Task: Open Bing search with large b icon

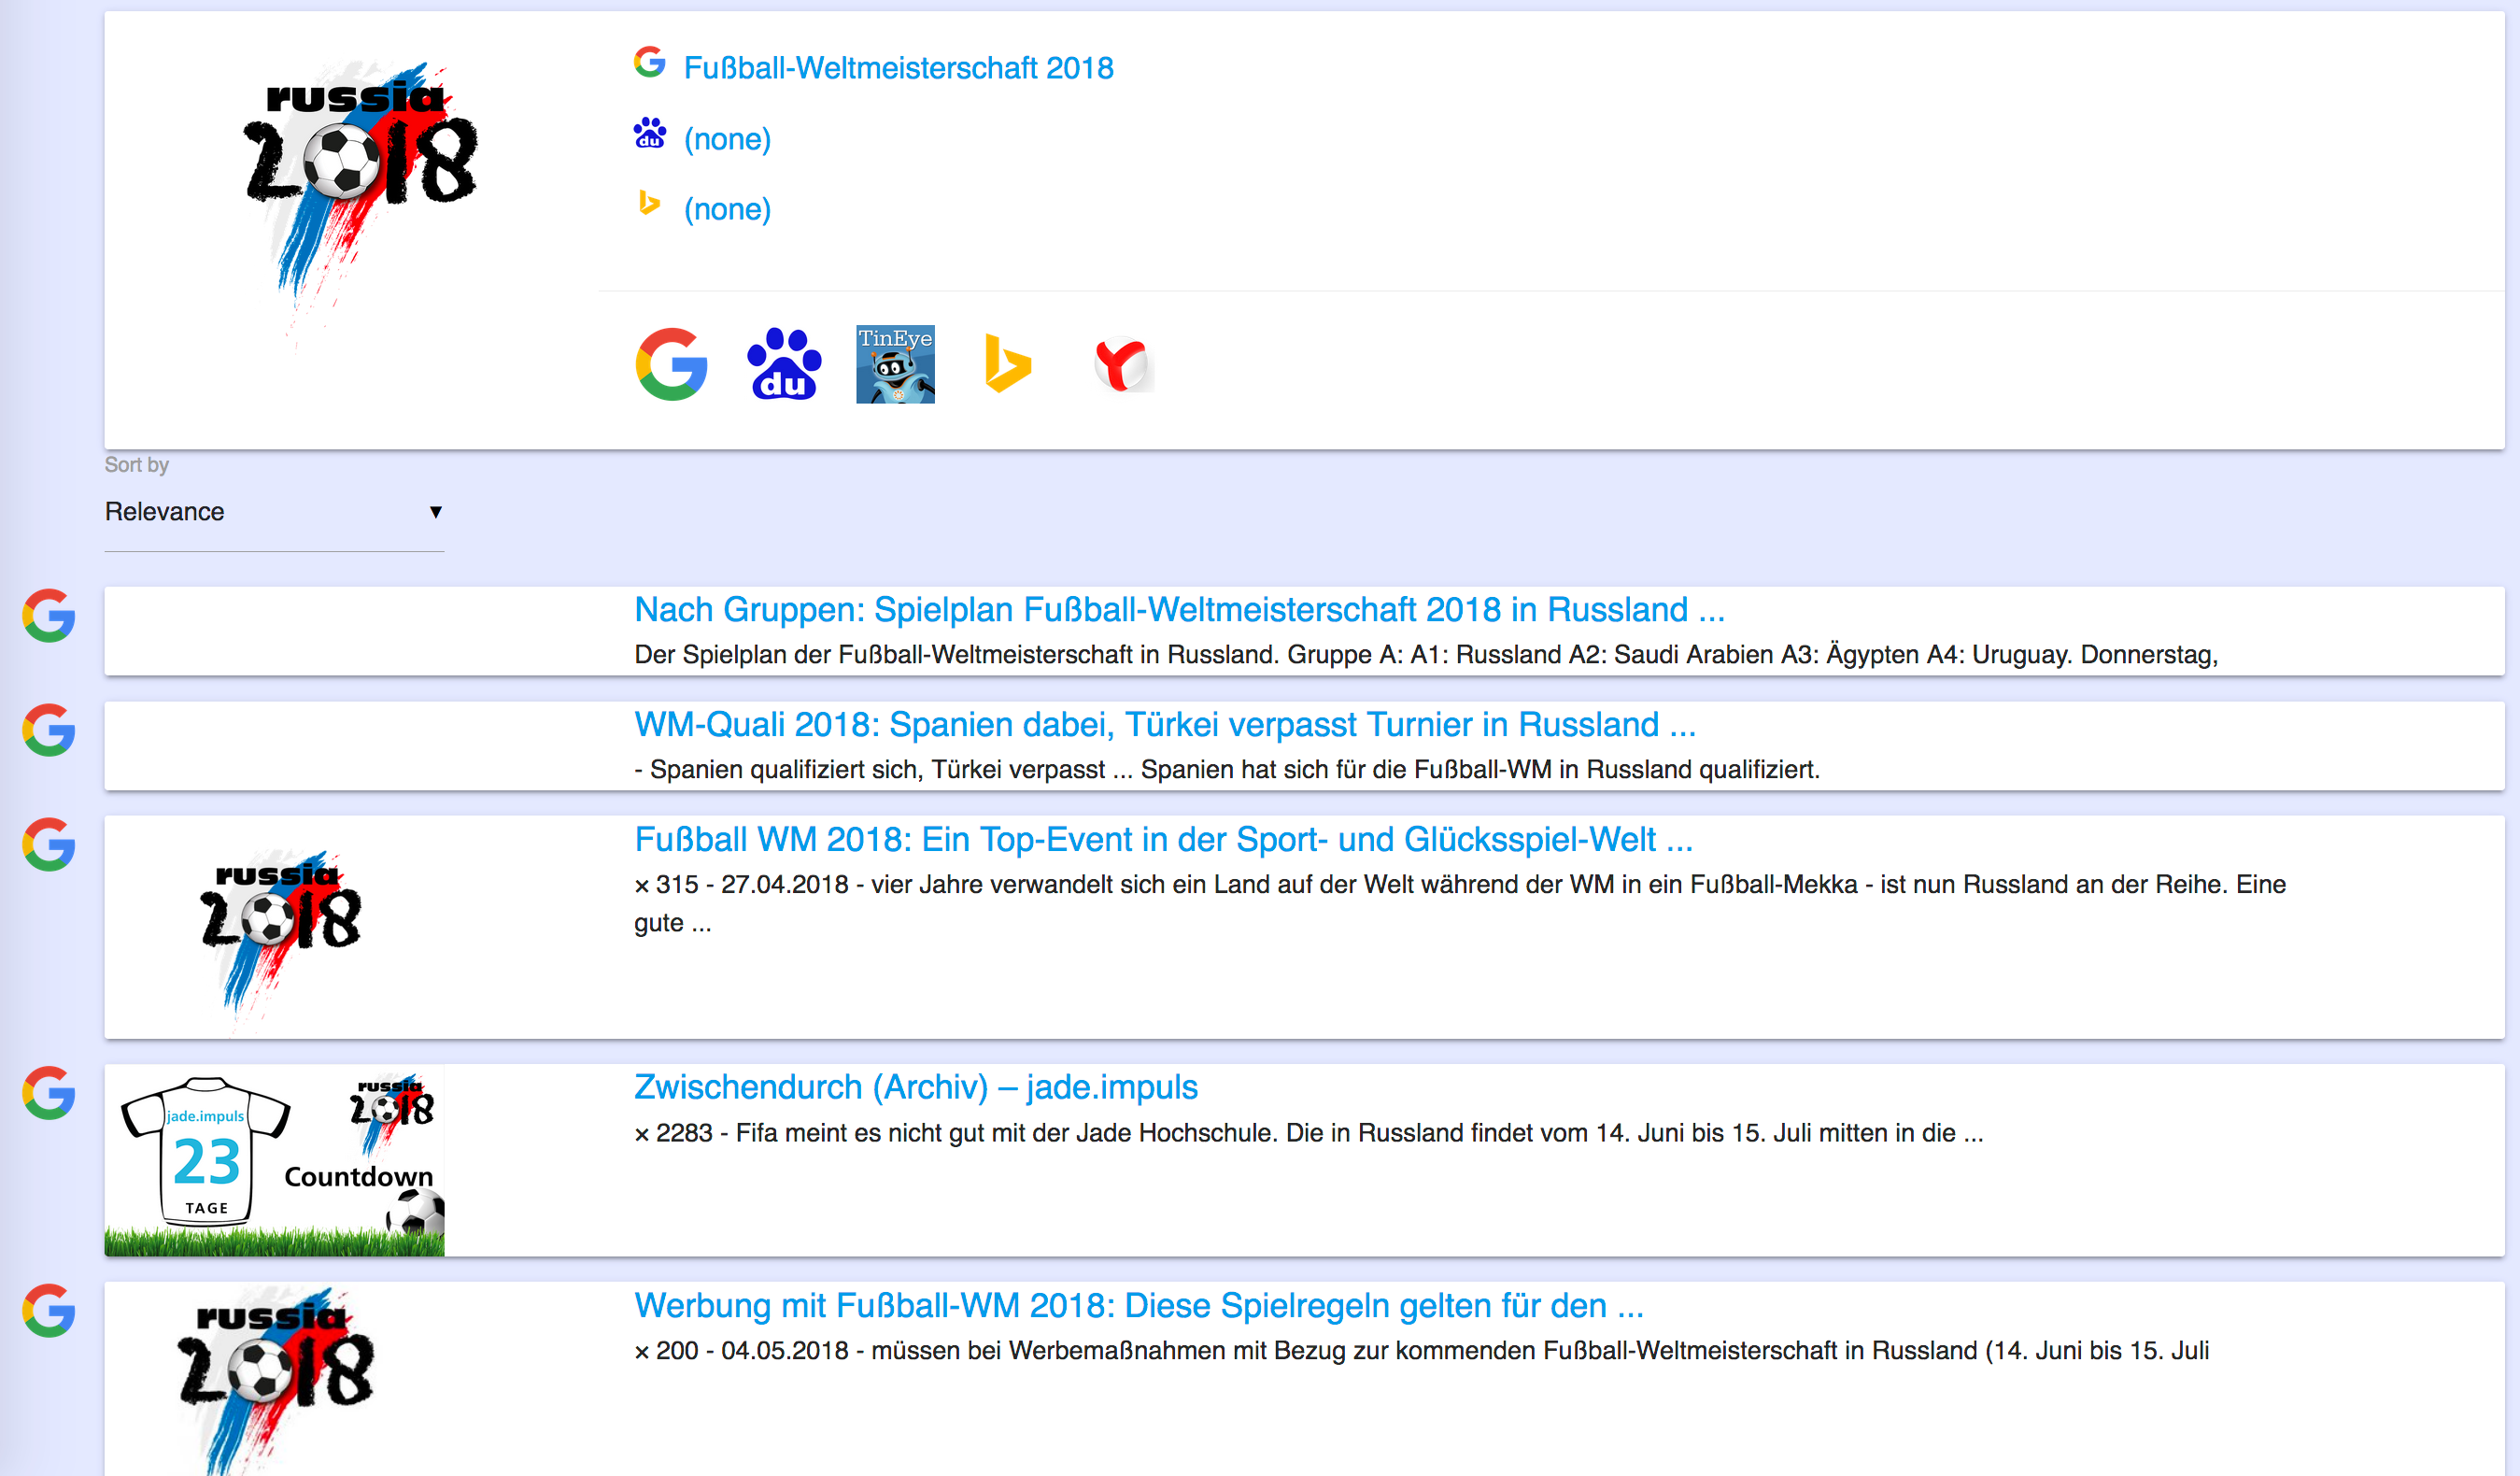Action: point(1007,364)
